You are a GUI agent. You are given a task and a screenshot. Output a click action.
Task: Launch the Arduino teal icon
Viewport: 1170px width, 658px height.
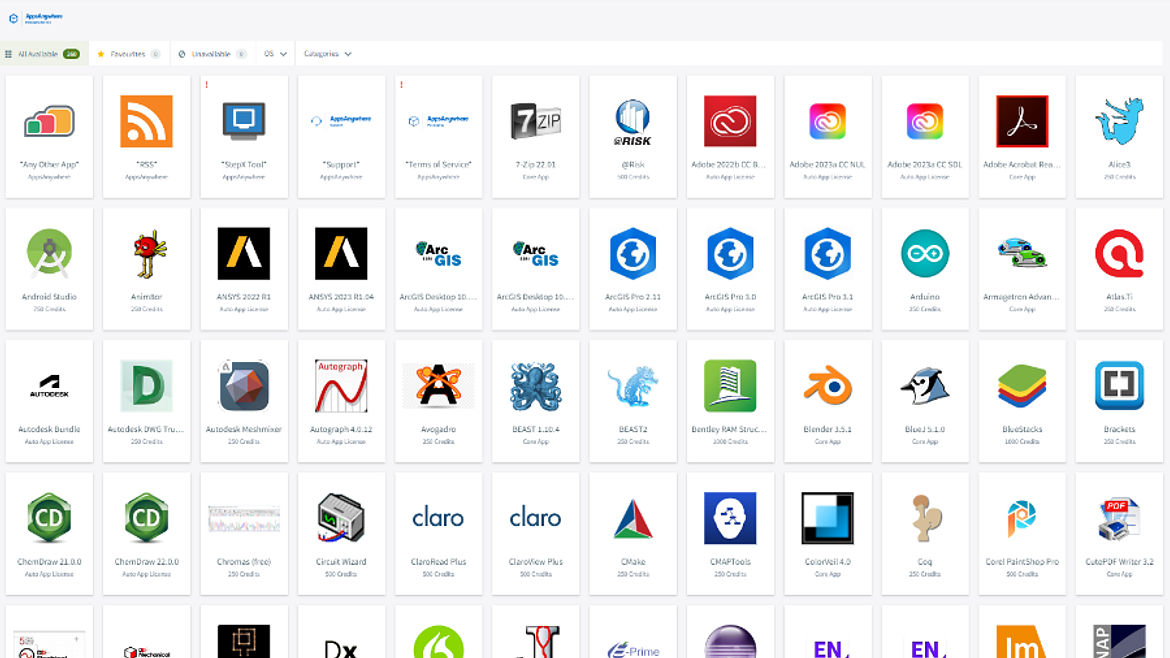[925, 254]
